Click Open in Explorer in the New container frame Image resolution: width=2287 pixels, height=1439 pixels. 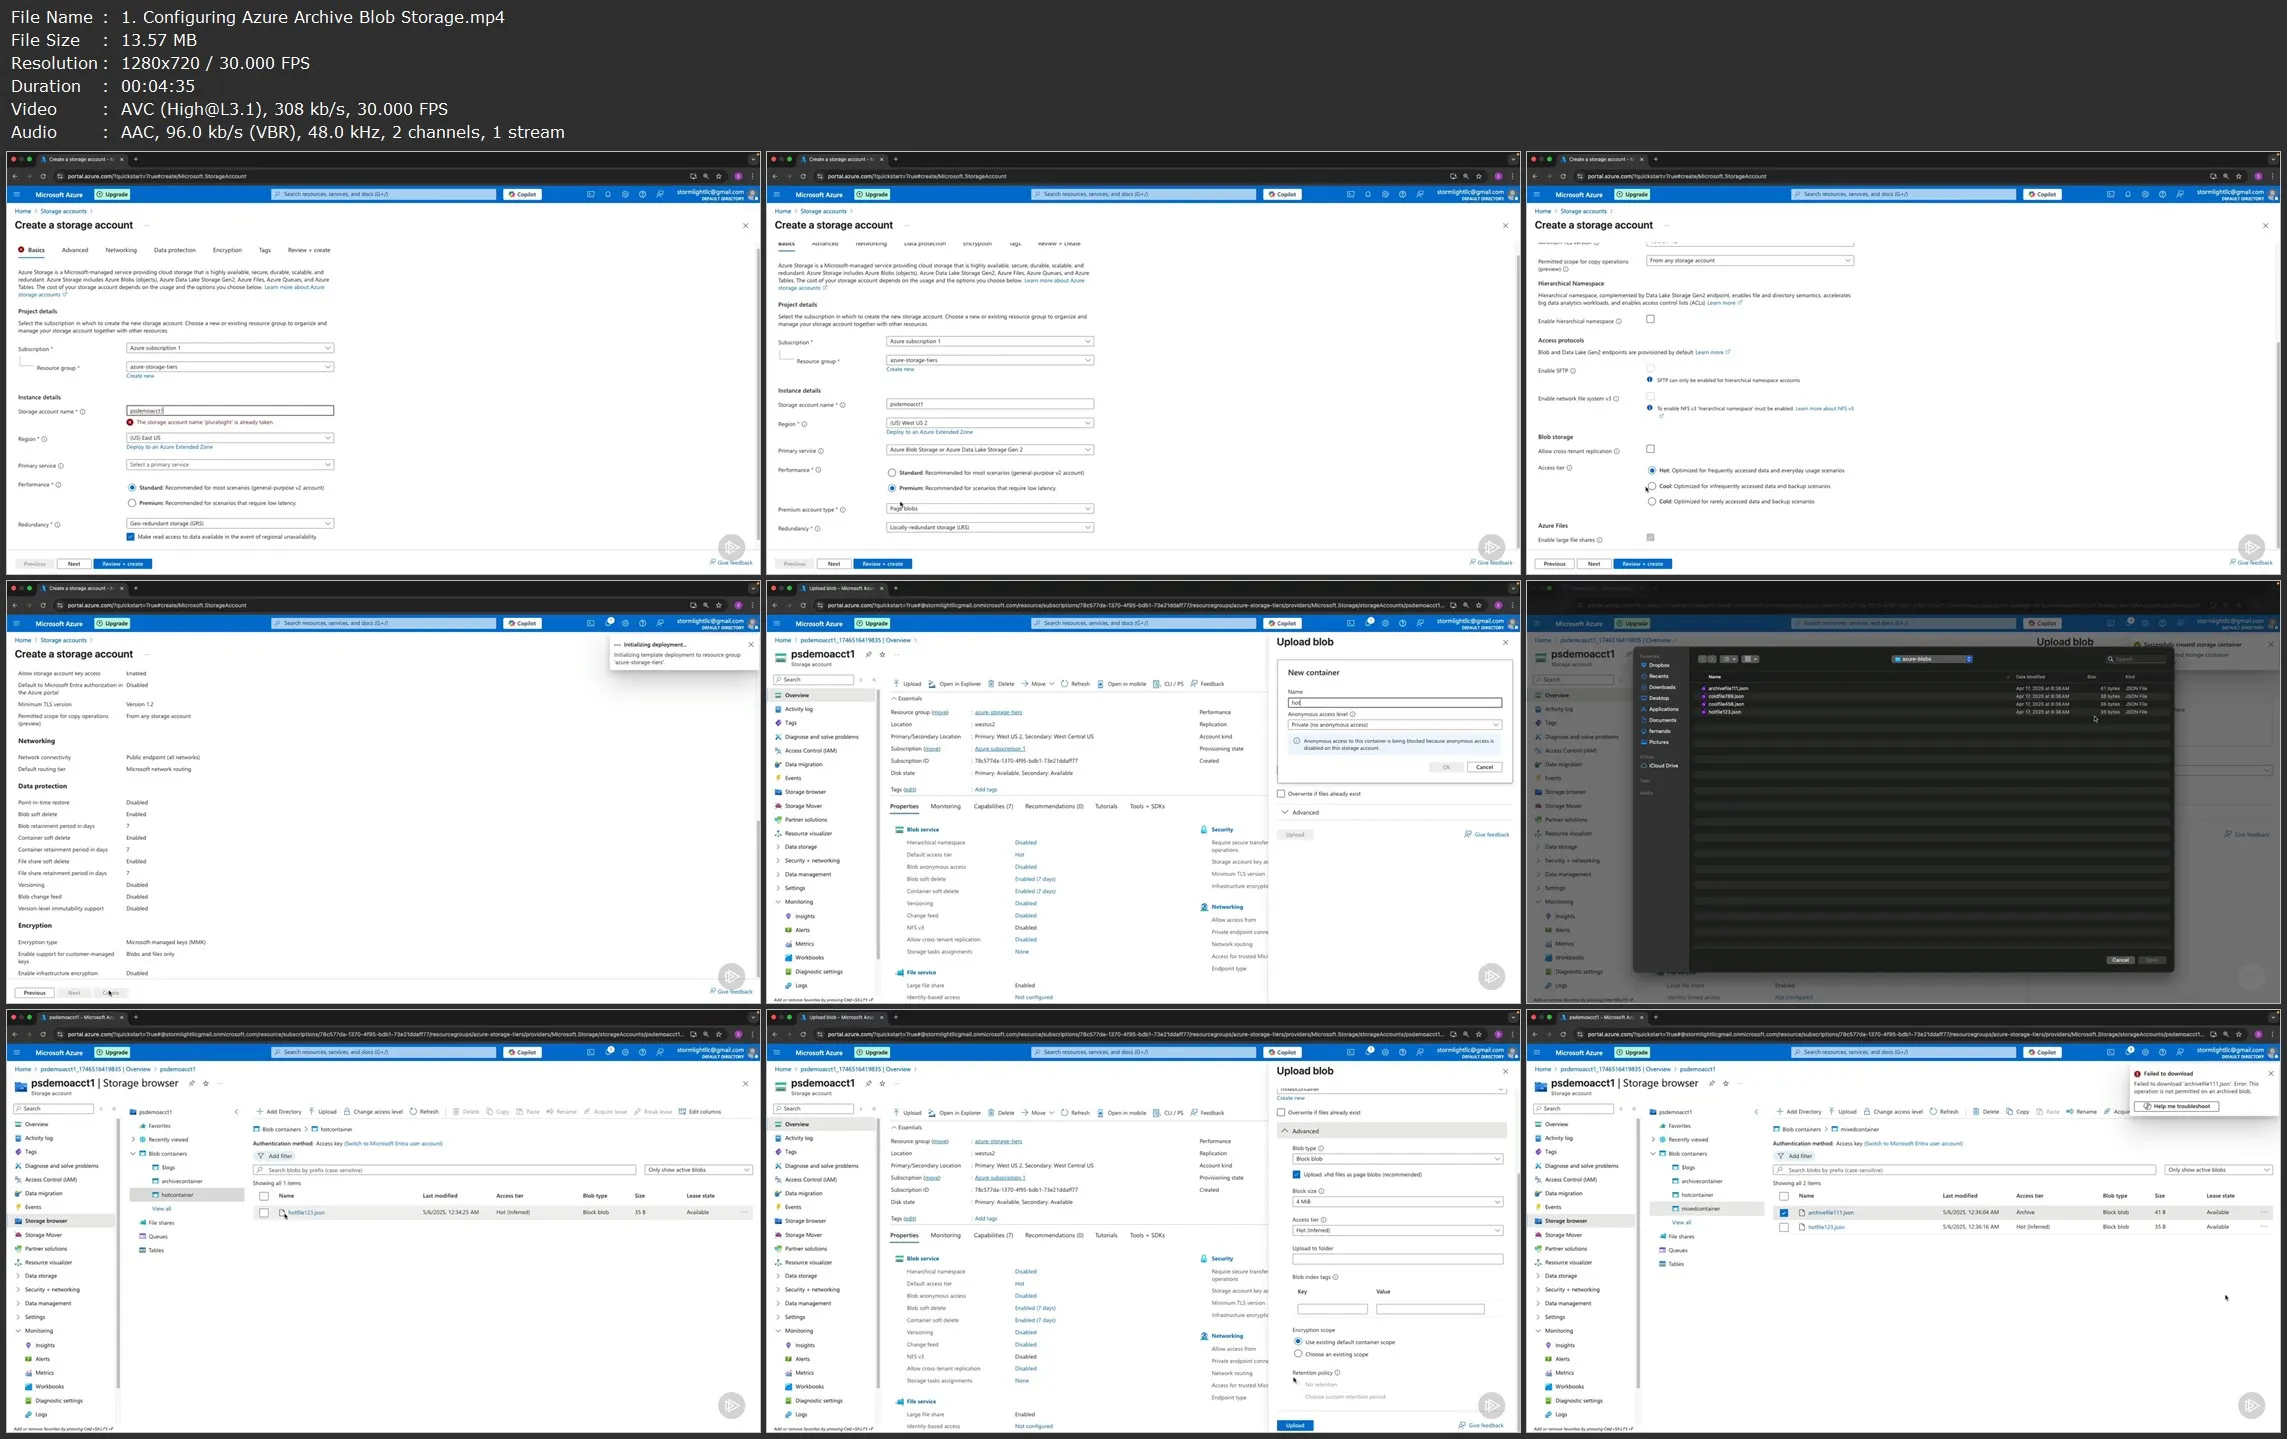[x=954, y=684]
